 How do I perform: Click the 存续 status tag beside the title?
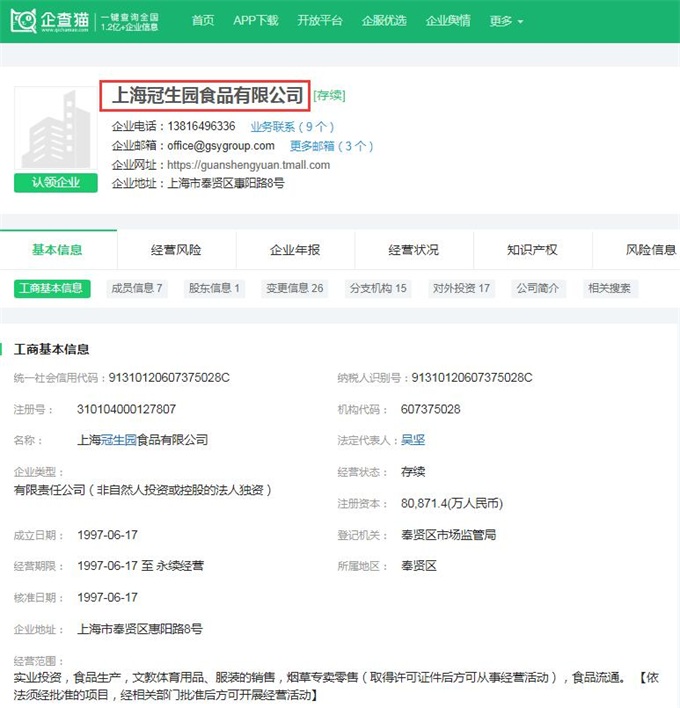(x=329, y=95)
